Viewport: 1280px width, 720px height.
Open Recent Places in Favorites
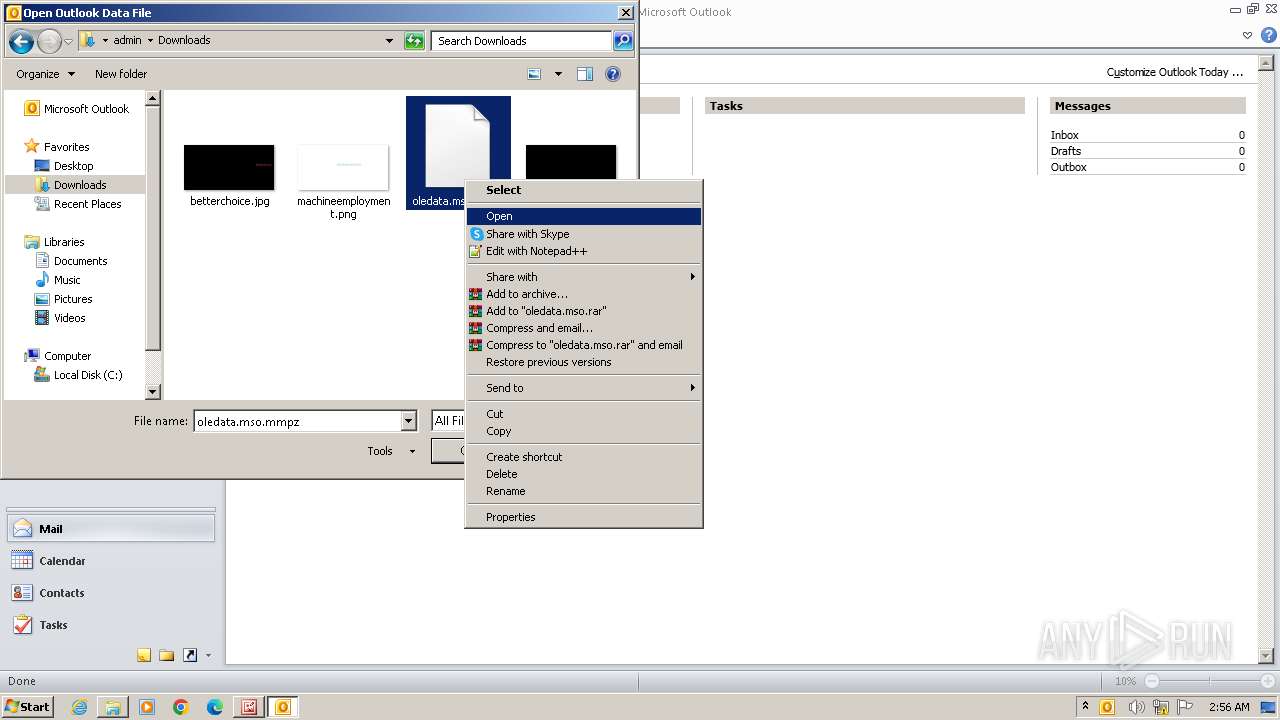tap(78, 204)
